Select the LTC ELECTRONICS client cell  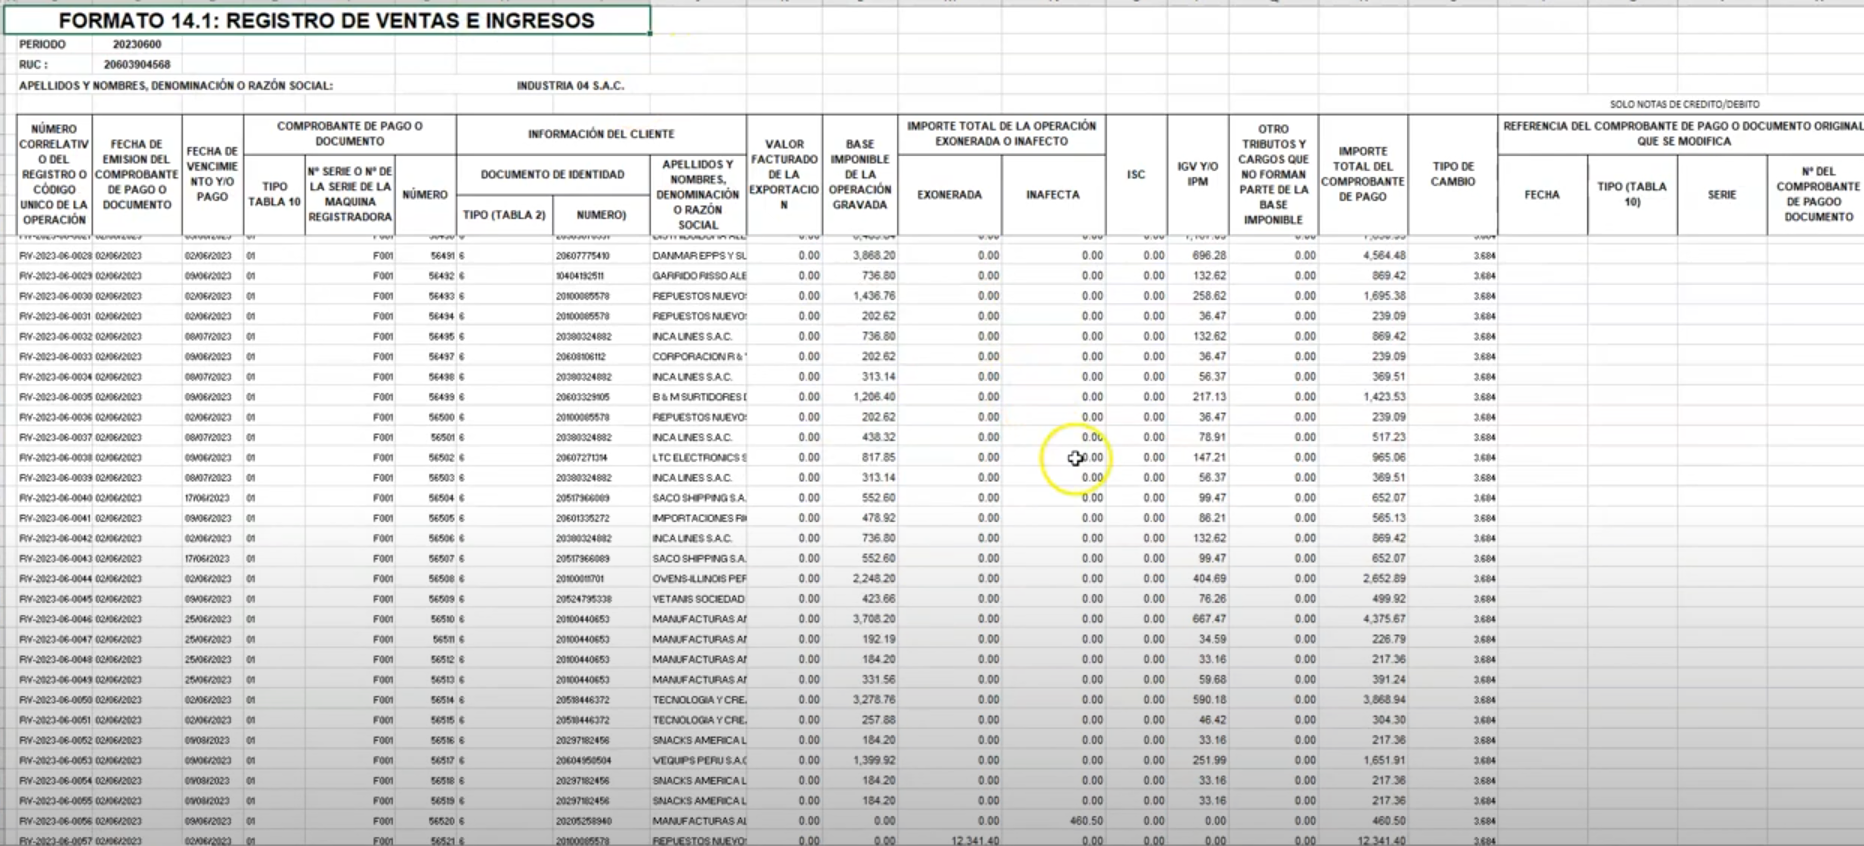(x=698, y=458)
